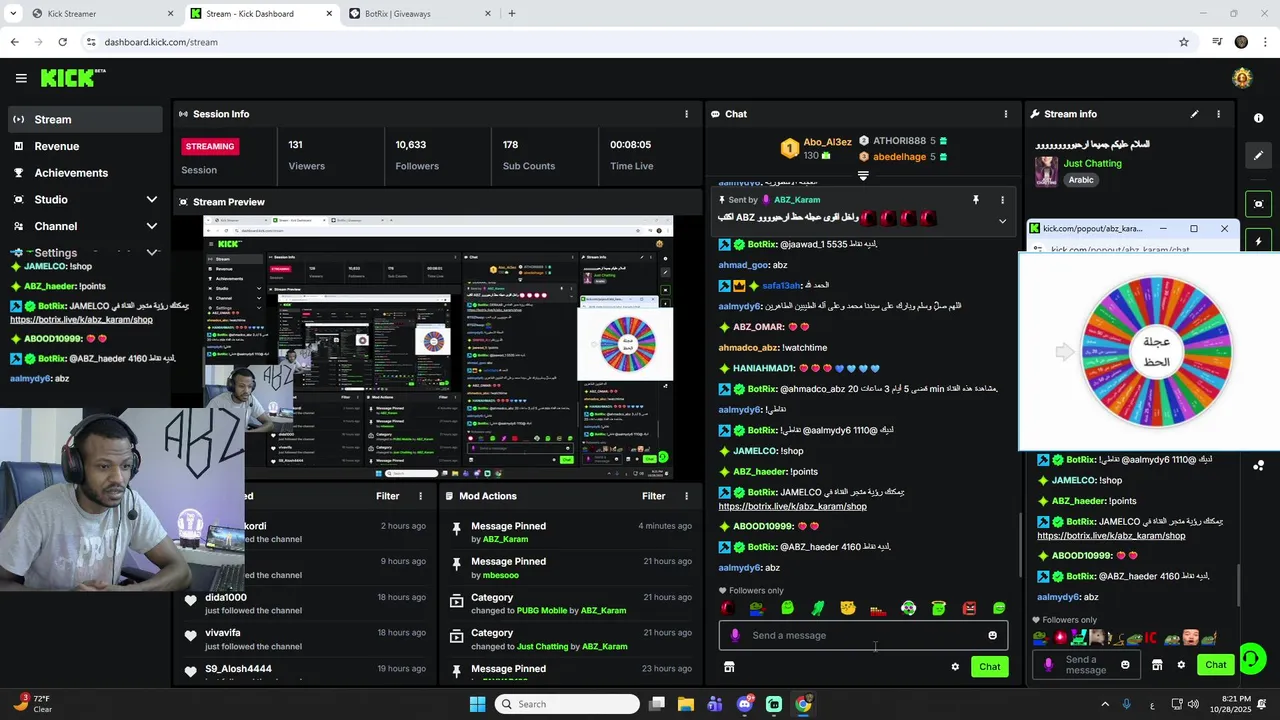Open the emoji picker in the main chat input
The image size is (1280, 720).
[992, 635]
